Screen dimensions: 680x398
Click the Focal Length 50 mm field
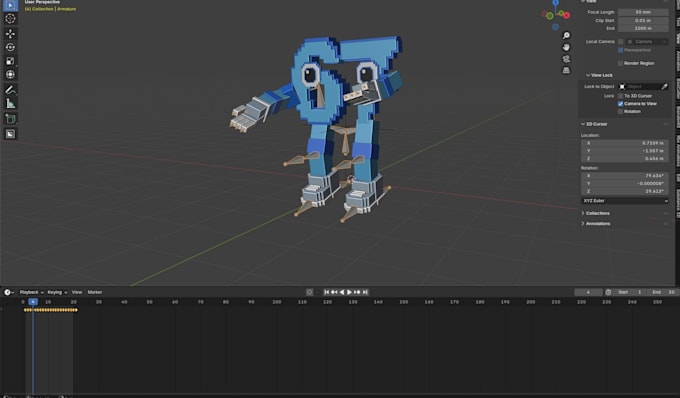(x=643, y=12)
